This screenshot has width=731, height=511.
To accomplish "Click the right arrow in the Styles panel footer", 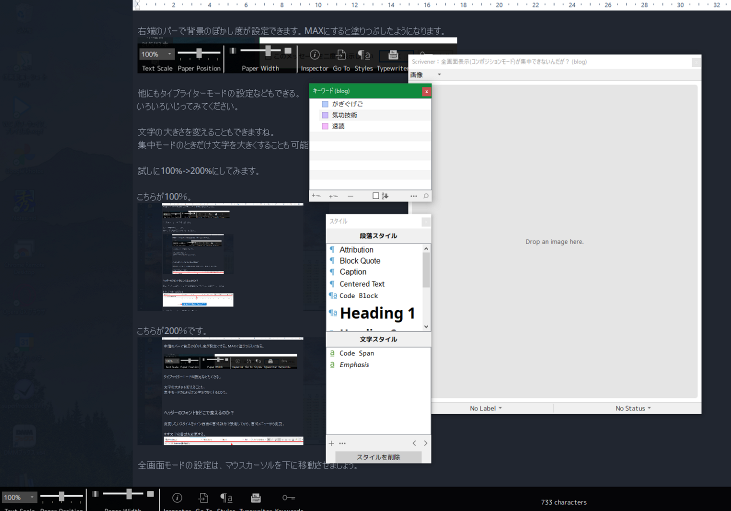I will [425, 443].
